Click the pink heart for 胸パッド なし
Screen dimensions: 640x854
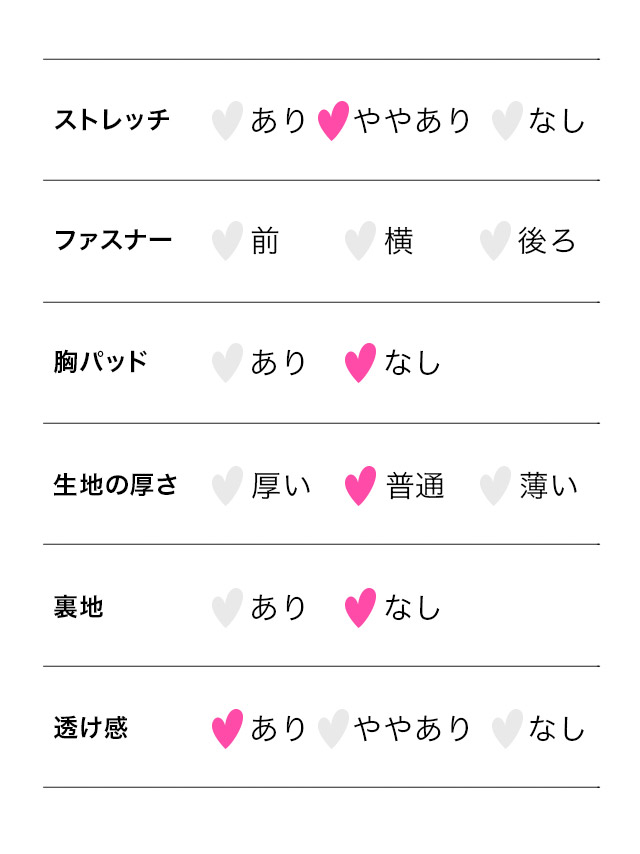360,363
